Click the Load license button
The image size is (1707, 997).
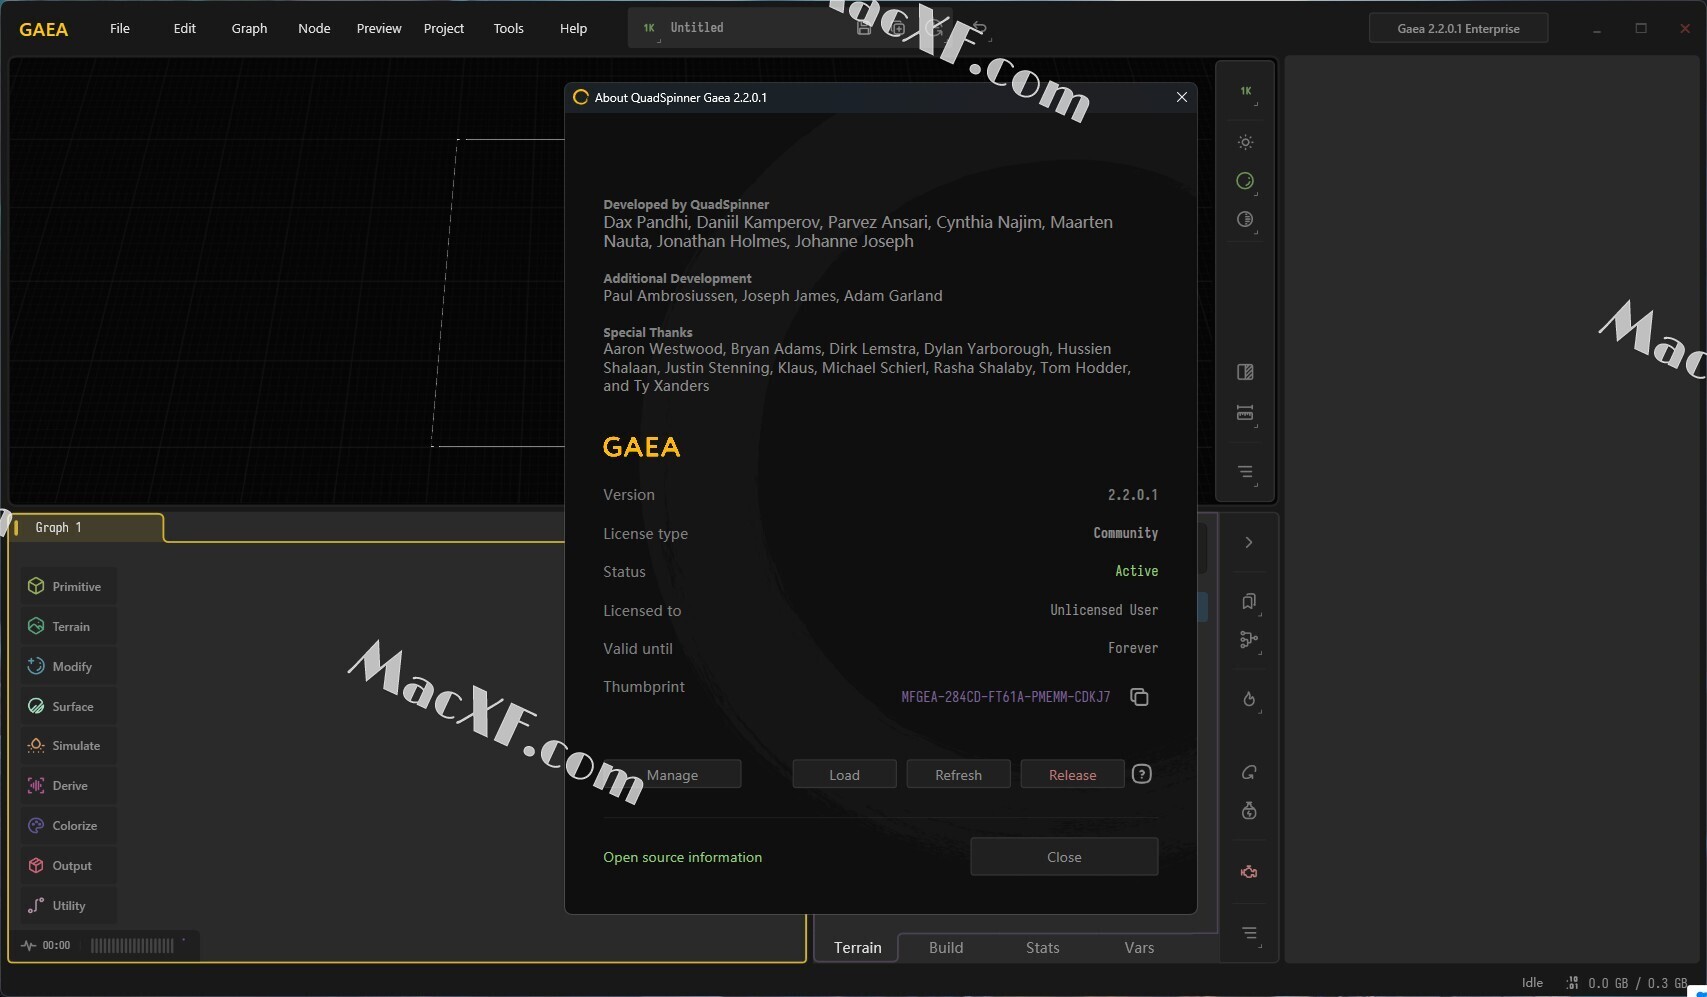tap(844, 775)
